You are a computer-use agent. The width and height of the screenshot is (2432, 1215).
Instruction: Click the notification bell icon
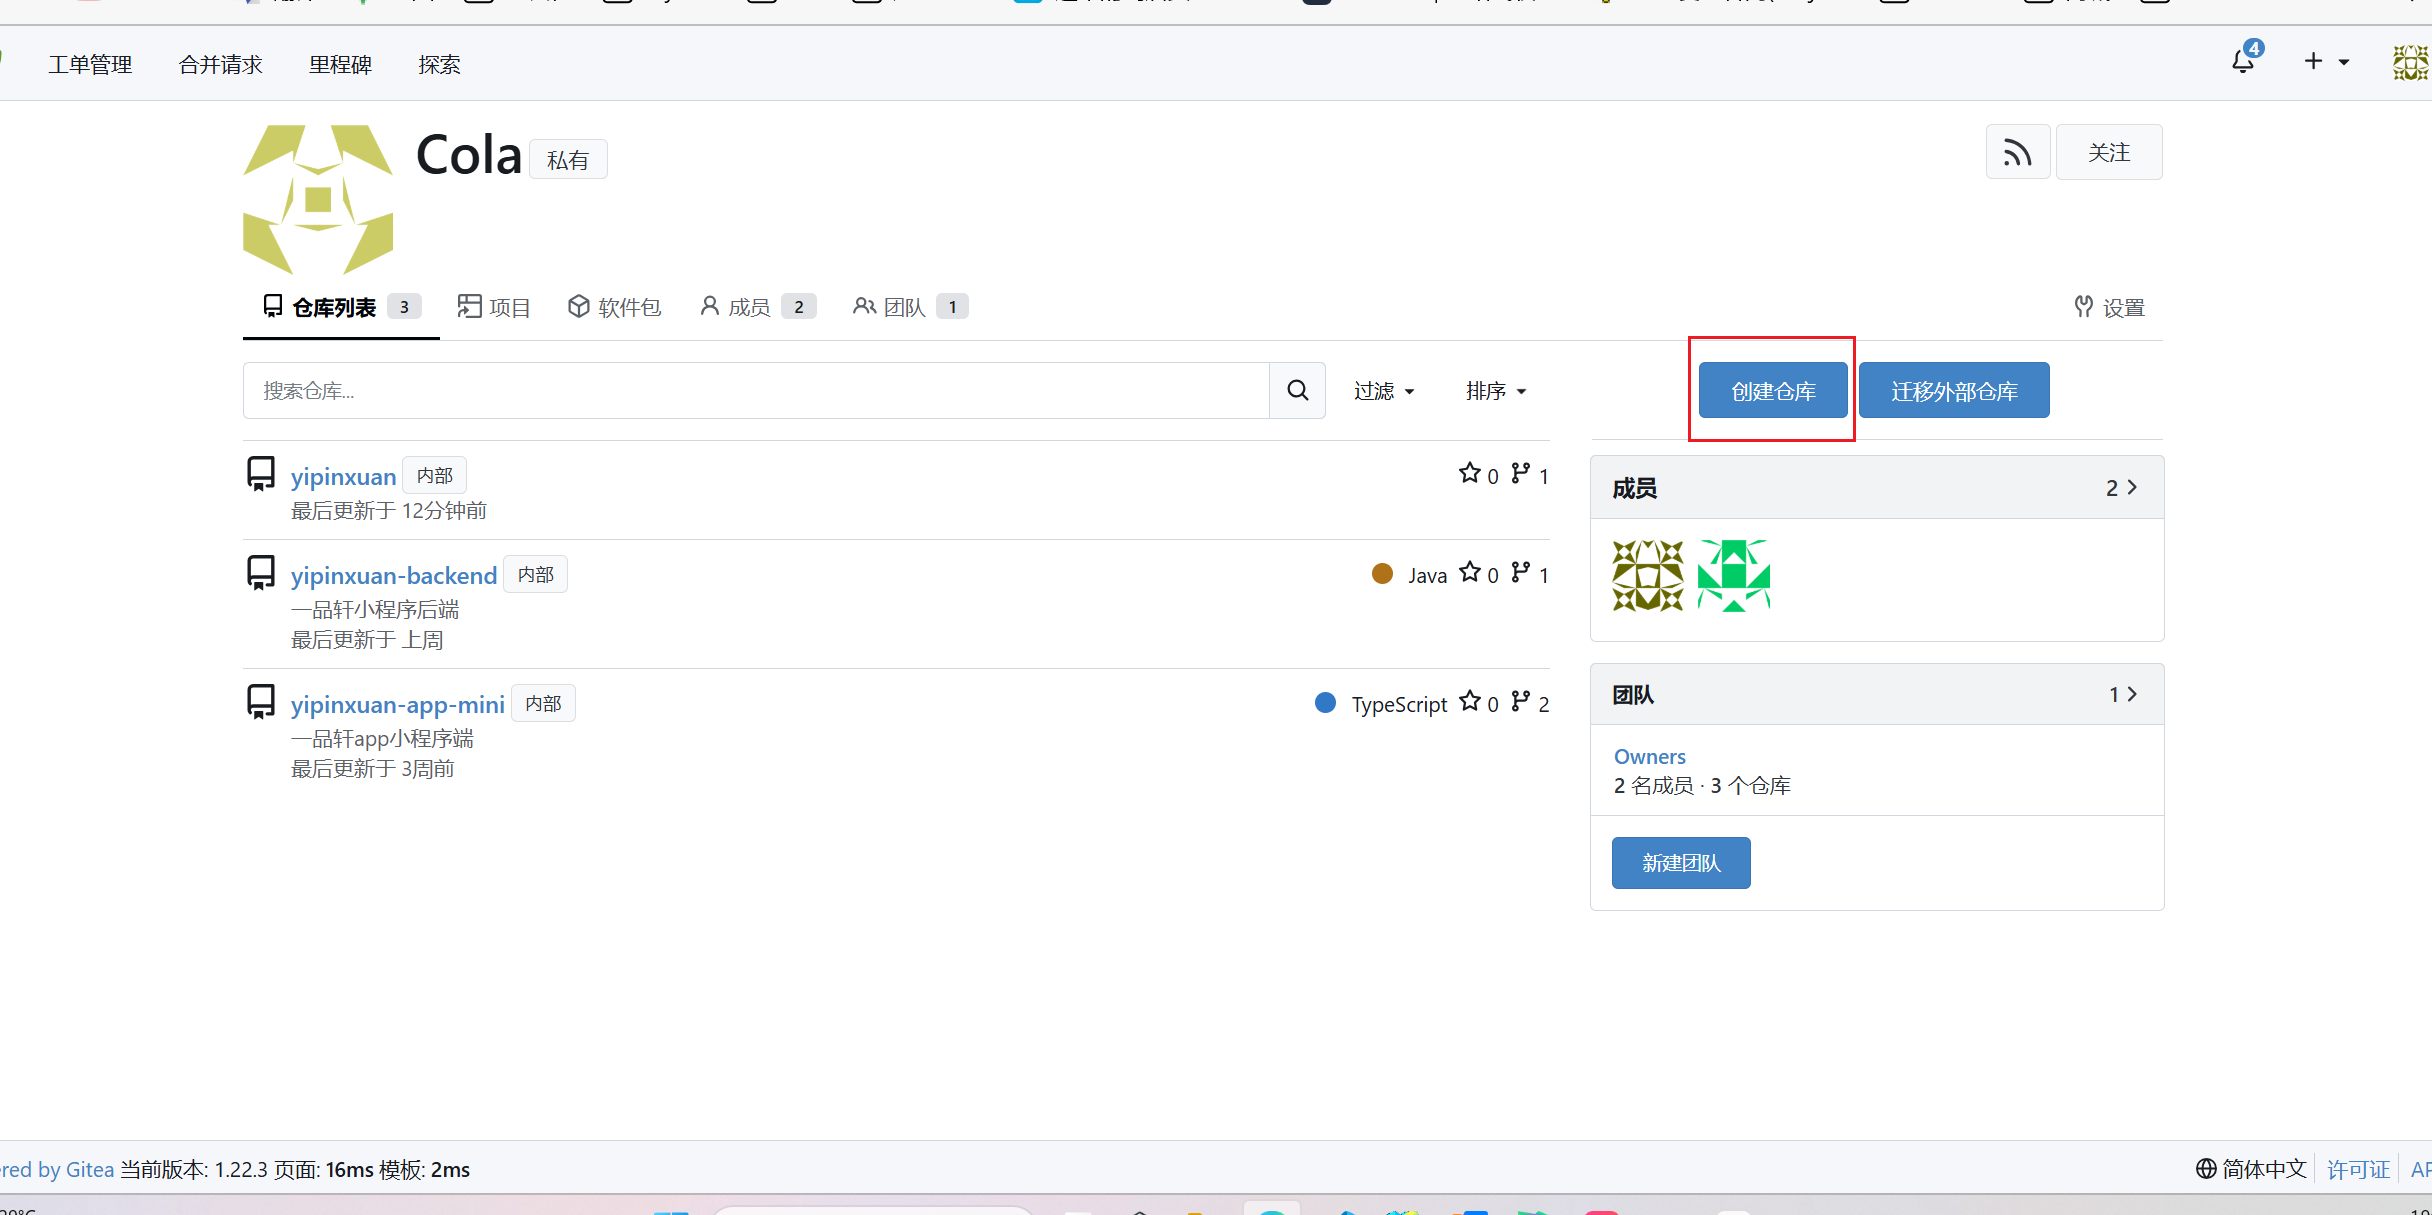[x=2242, y=62]
